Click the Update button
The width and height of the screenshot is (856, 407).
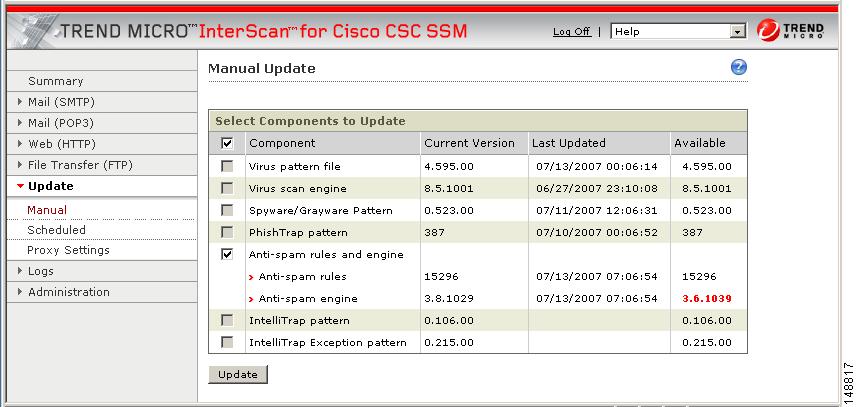(x=238, y=375)
